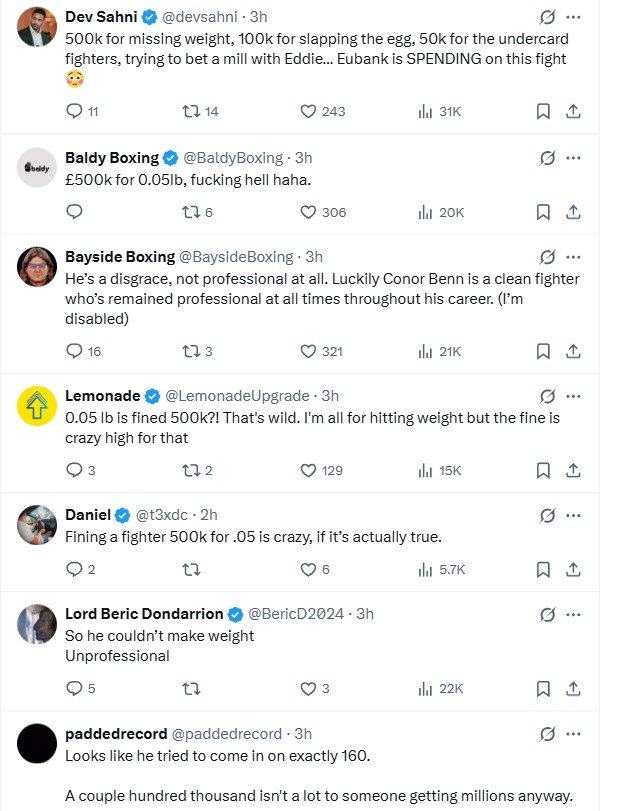Expand three-dot menu on paddedrecord's tweet
620x811 pixels.
click(573, 735)
